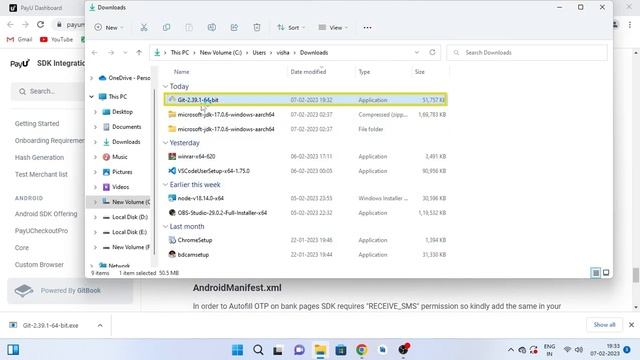Open Microsoft Store taskbar icon
Screen dimensions: 640x360
(x=341, y=350)
